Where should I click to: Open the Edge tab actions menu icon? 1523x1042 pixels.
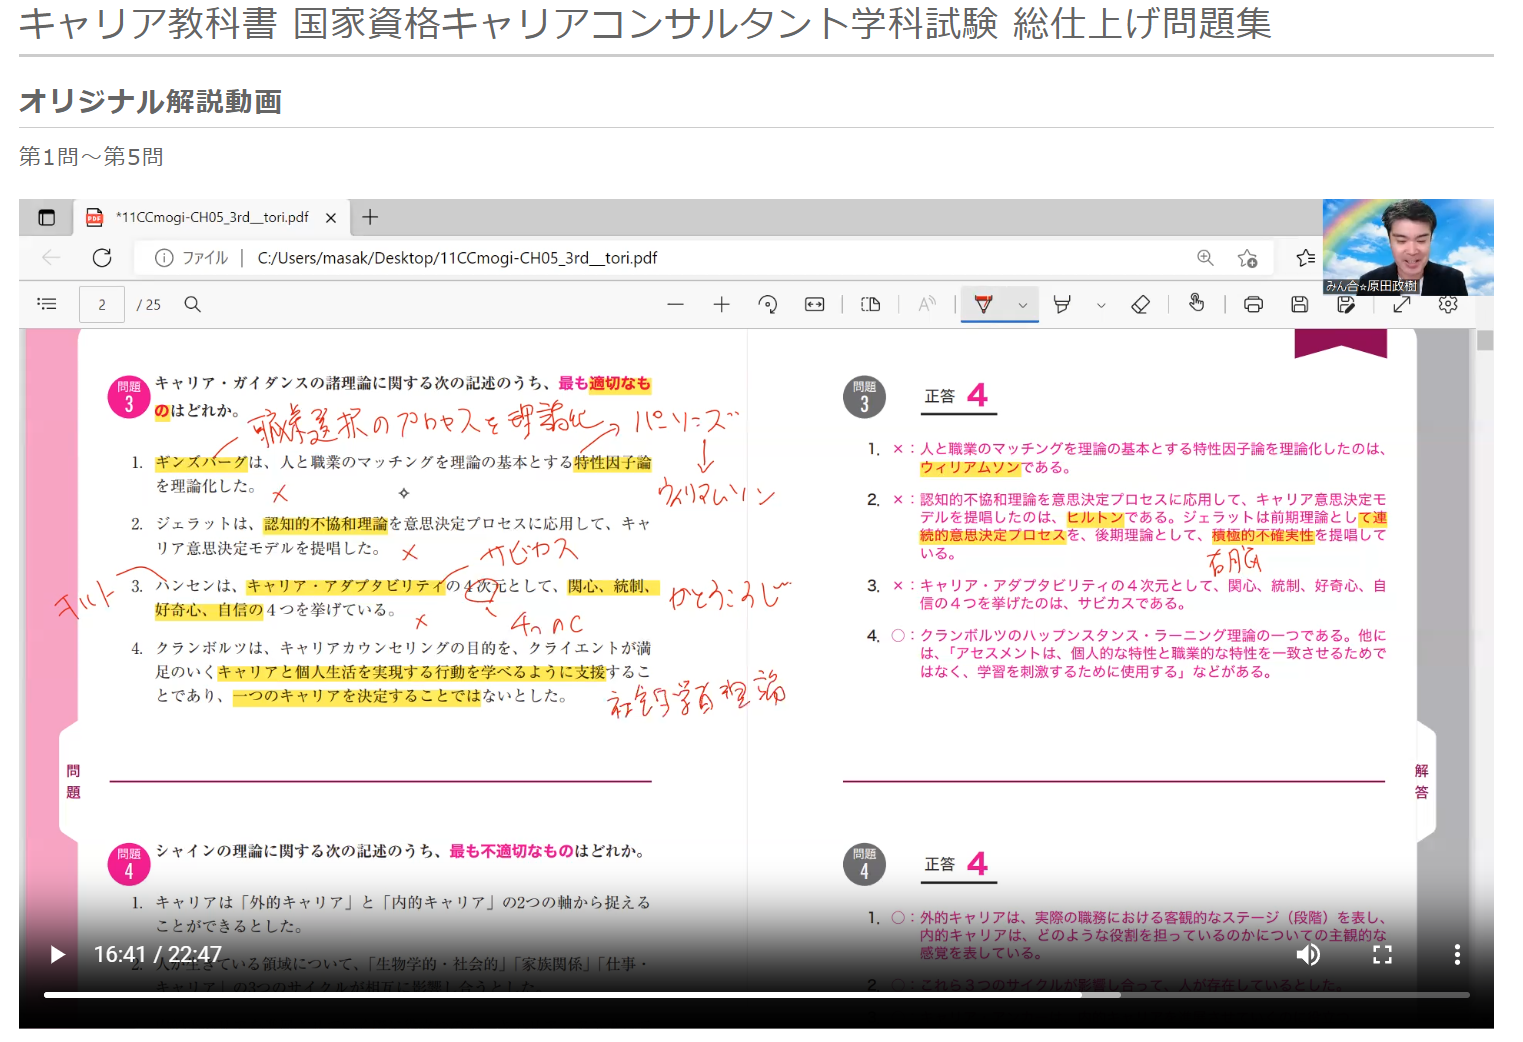click(47, 217)
